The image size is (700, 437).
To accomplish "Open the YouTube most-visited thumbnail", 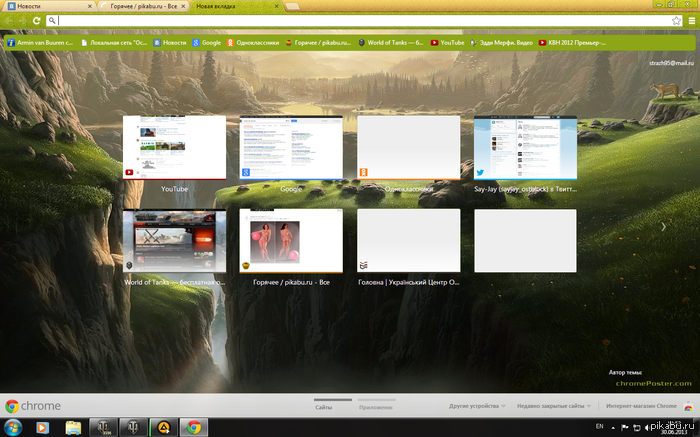I will tap(174, 148).
